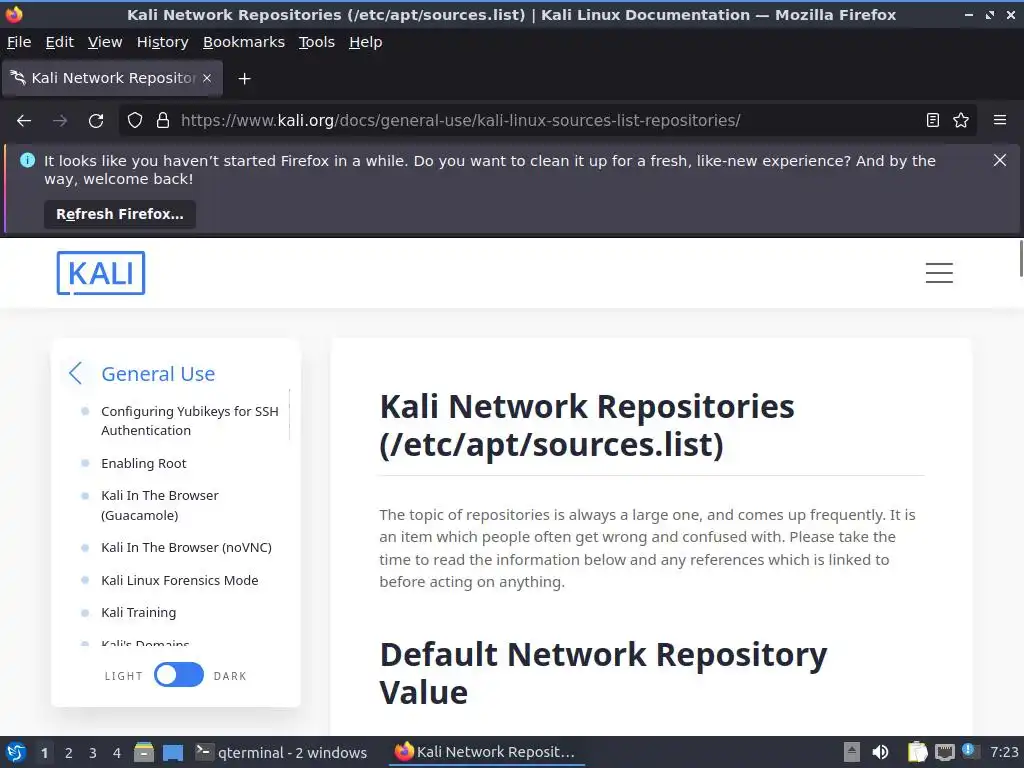1024x768 pixels.
Task: Open Kali In The Browser (noVNC)
Action: click(x=186, y=547)
